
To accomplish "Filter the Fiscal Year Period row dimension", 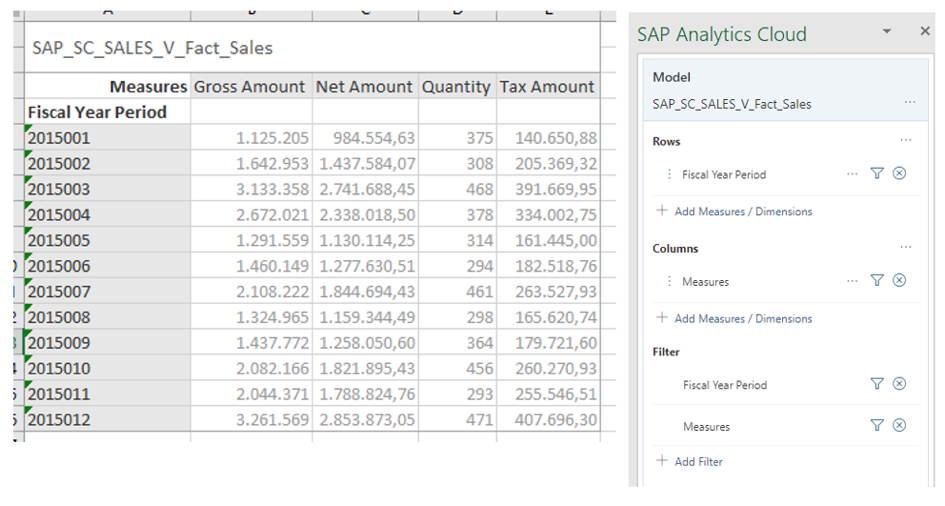I will pyautogui.click(x=877, y=174).
